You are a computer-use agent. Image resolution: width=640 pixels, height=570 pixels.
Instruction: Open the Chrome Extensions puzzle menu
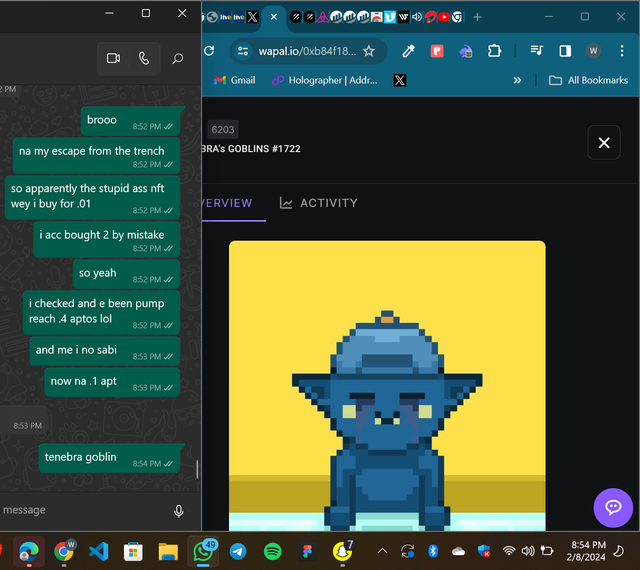coord(494,51)
